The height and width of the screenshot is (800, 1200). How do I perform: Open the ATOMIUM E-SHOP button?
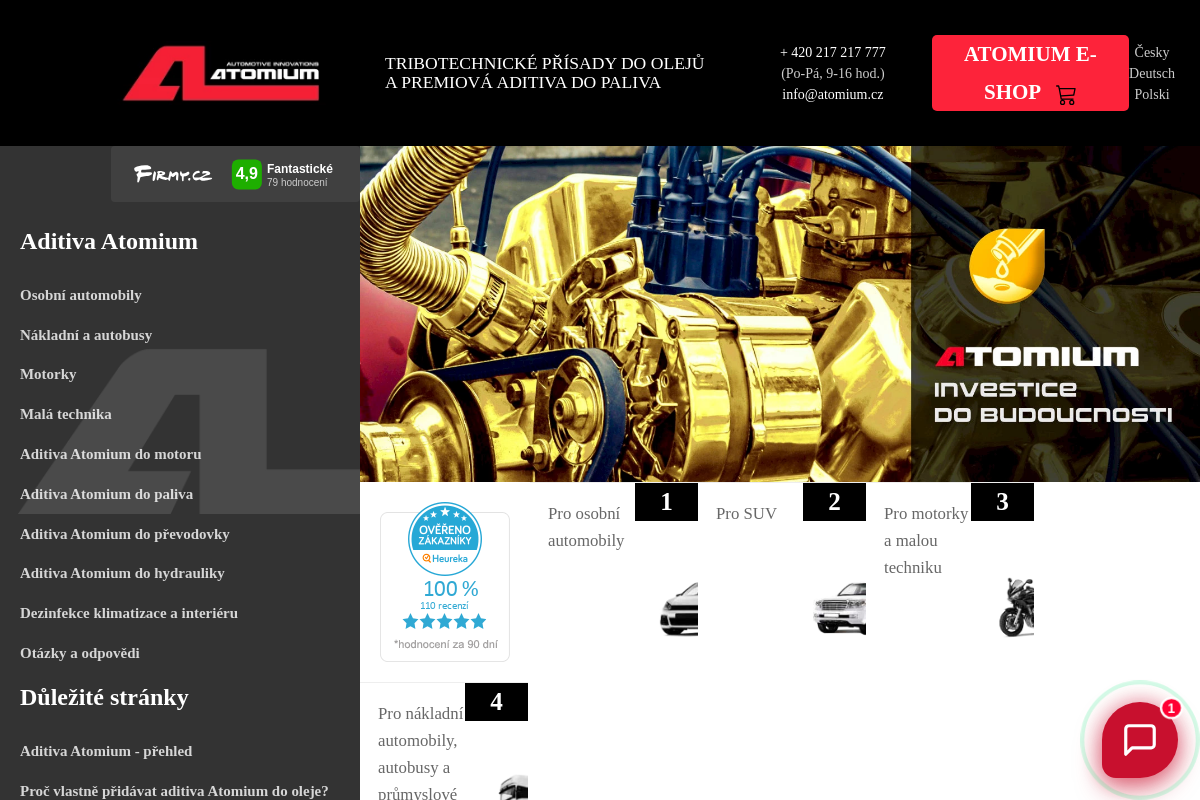tap(1030, 73)
